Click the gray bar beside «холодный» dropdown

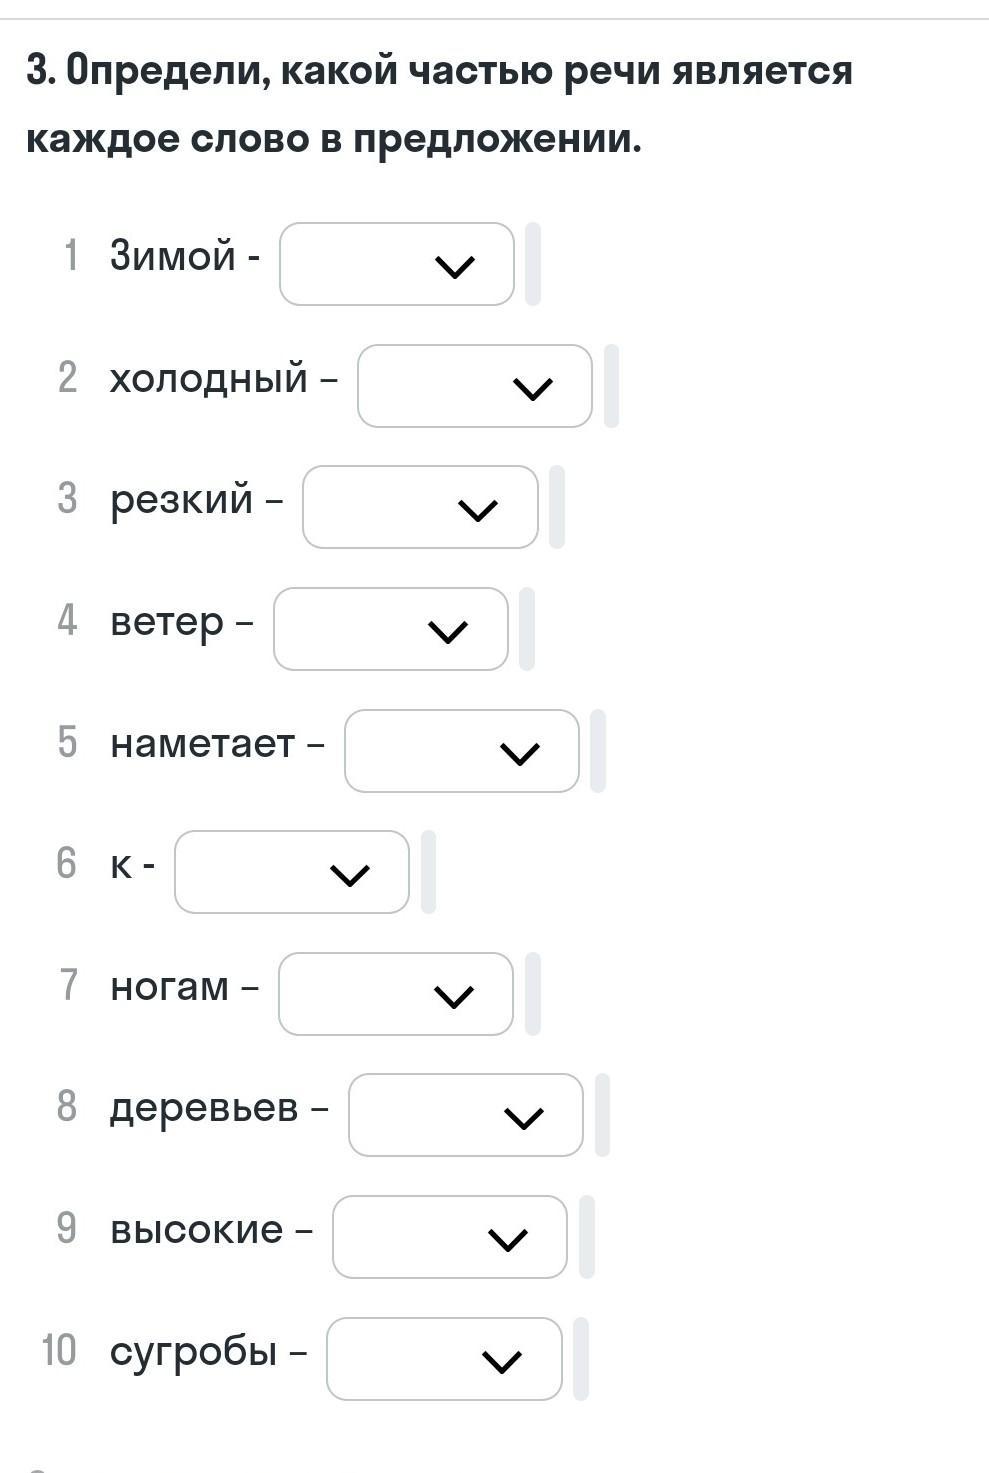point(611,386)
